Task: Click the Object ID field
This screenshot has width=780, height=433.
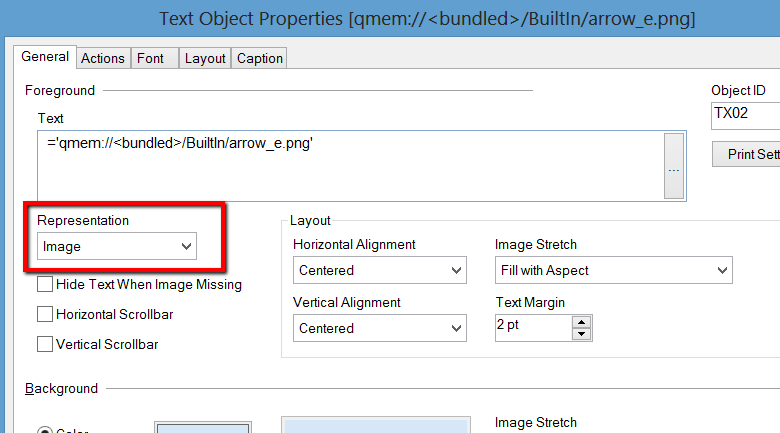Action: pyautogui.click(x=745, y=115)
